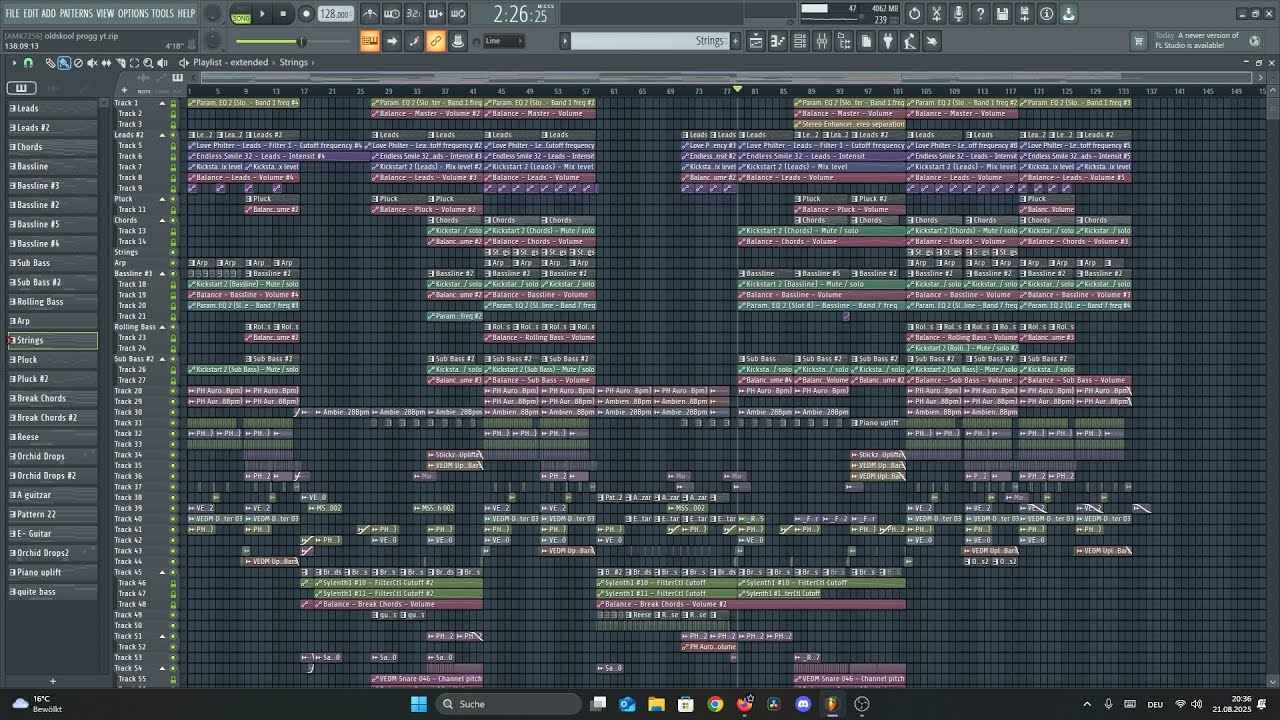Toggle the link to controller button
The height and width of the screenshot is (720, 1280).
pyautogui.click(x=436, y=41)
